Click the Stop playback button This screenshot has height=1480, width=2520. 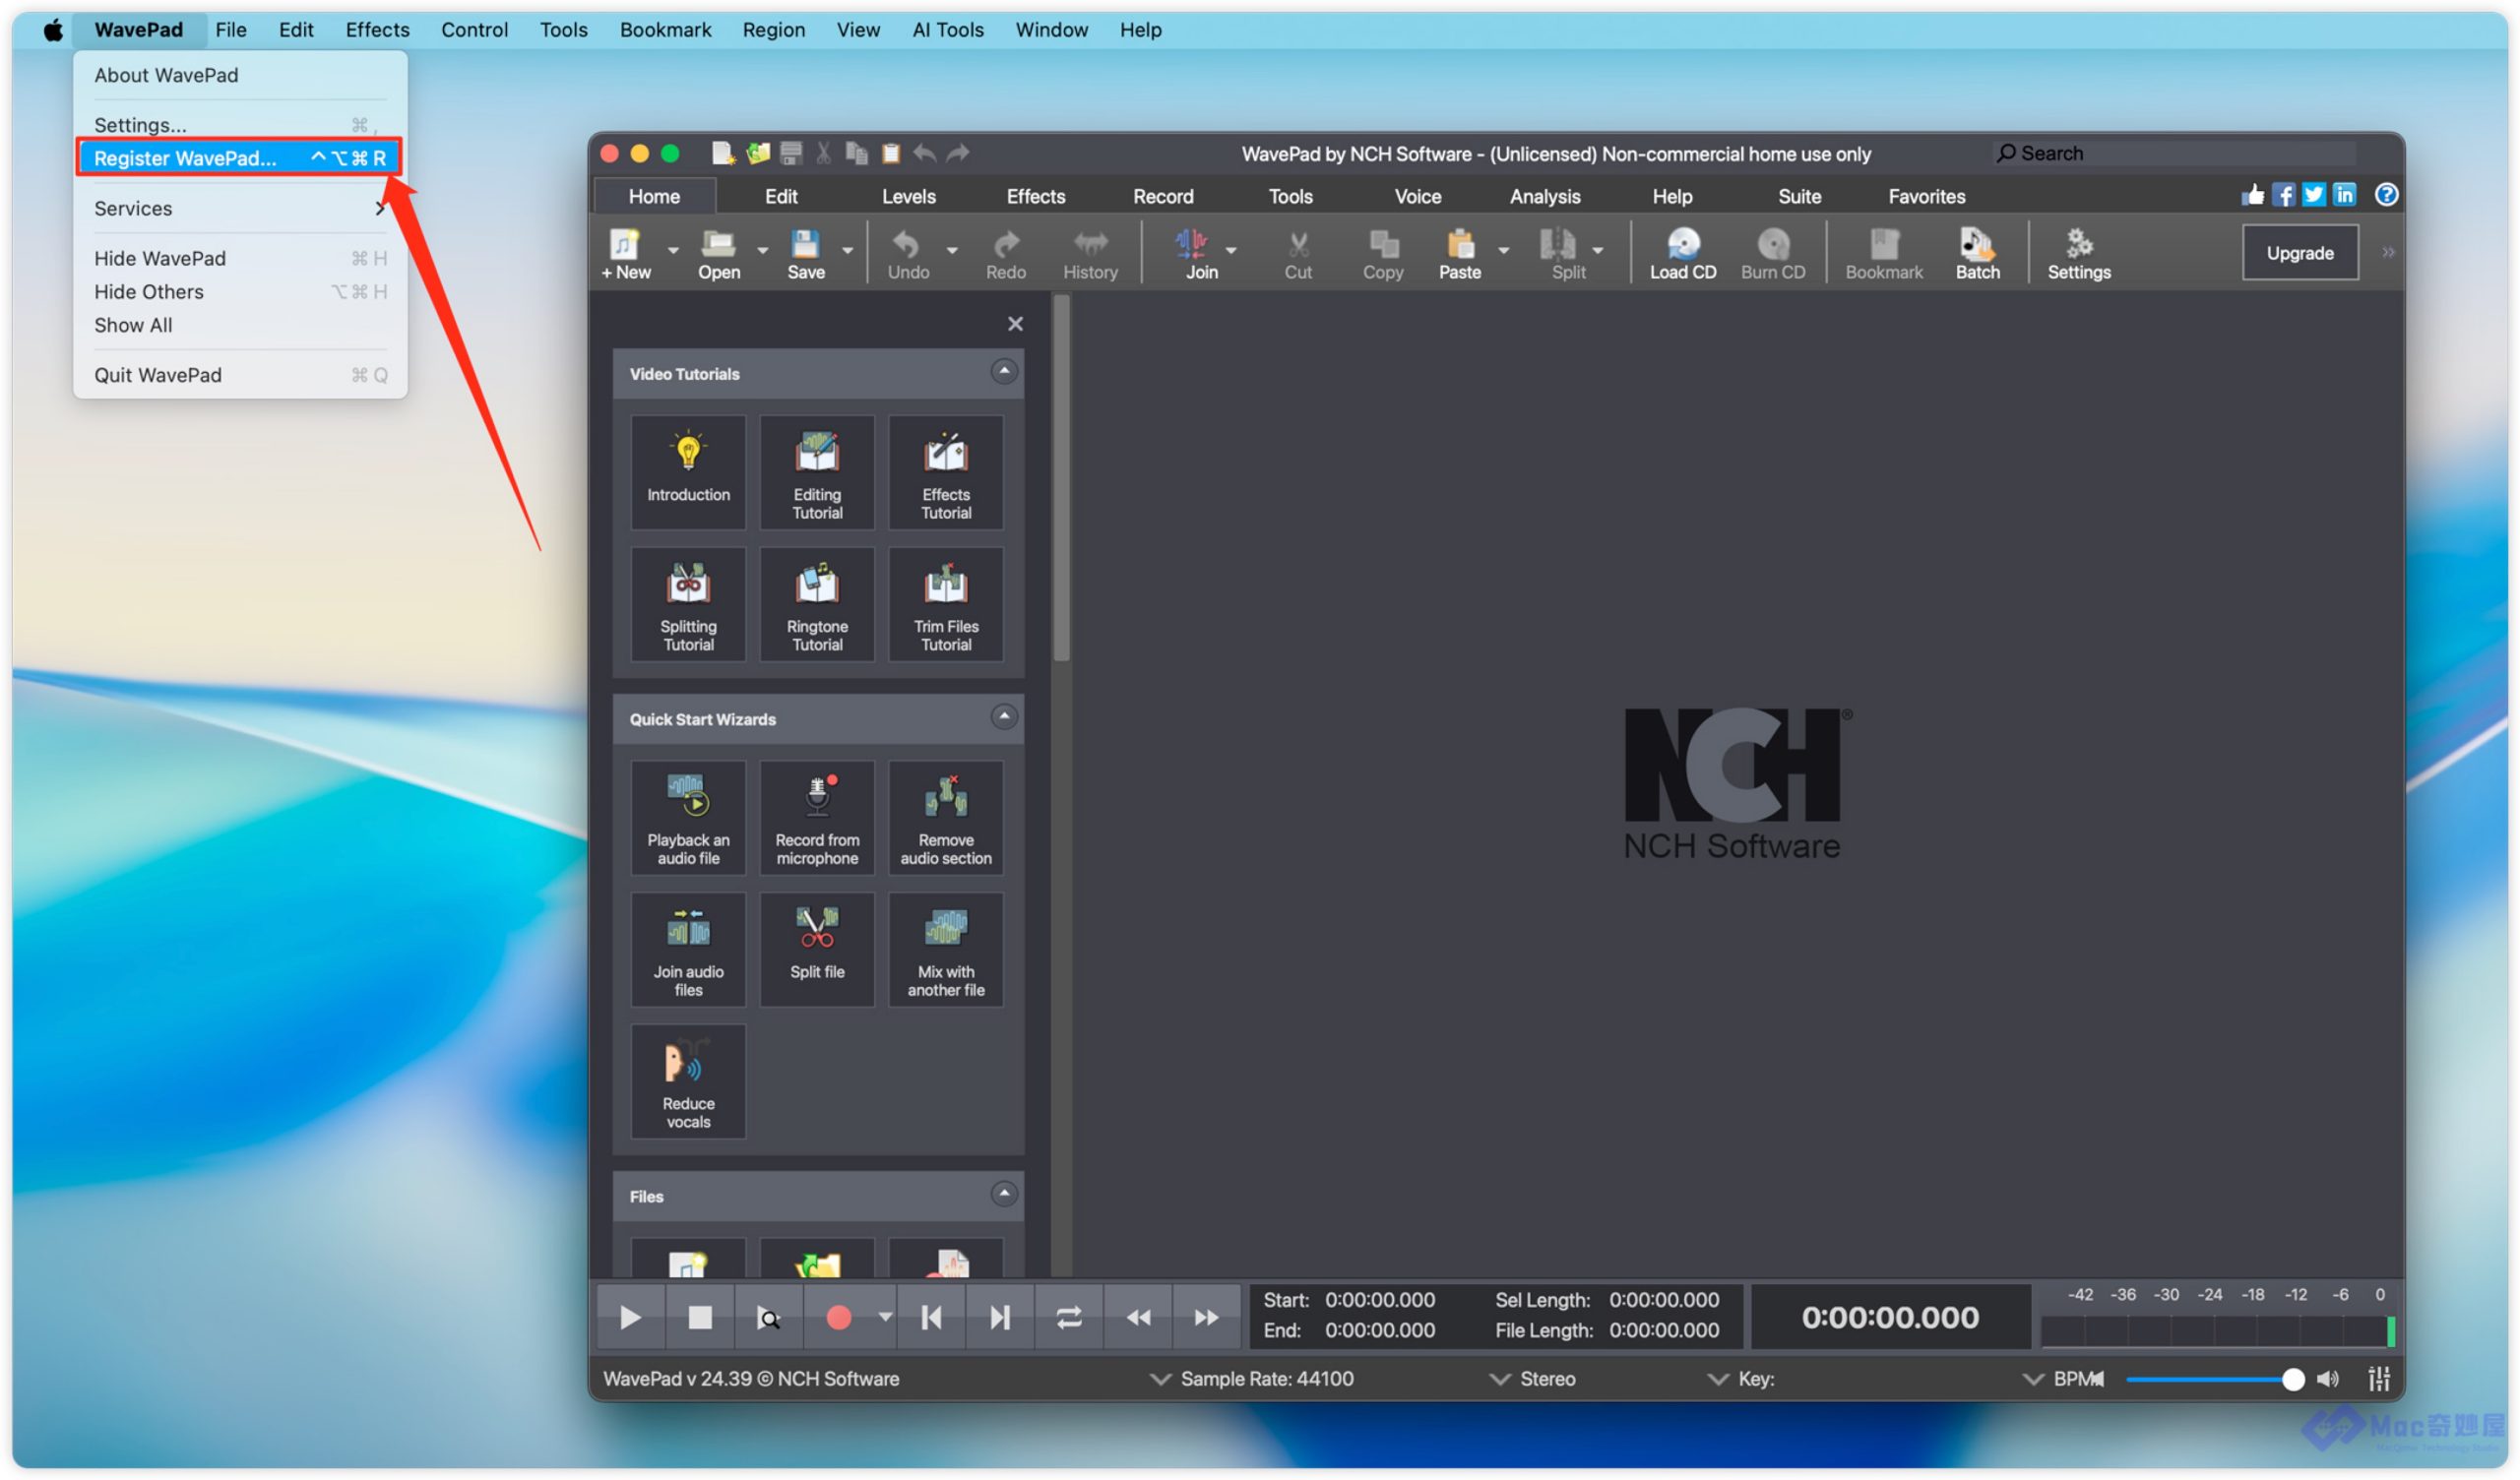click(700, 1318)
